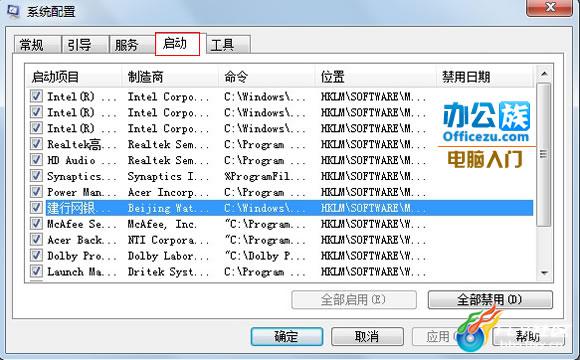Uncheck the McAfee Se... startup checkbox
This screenshot has width=580, height=360.
[x=36, y=223]
